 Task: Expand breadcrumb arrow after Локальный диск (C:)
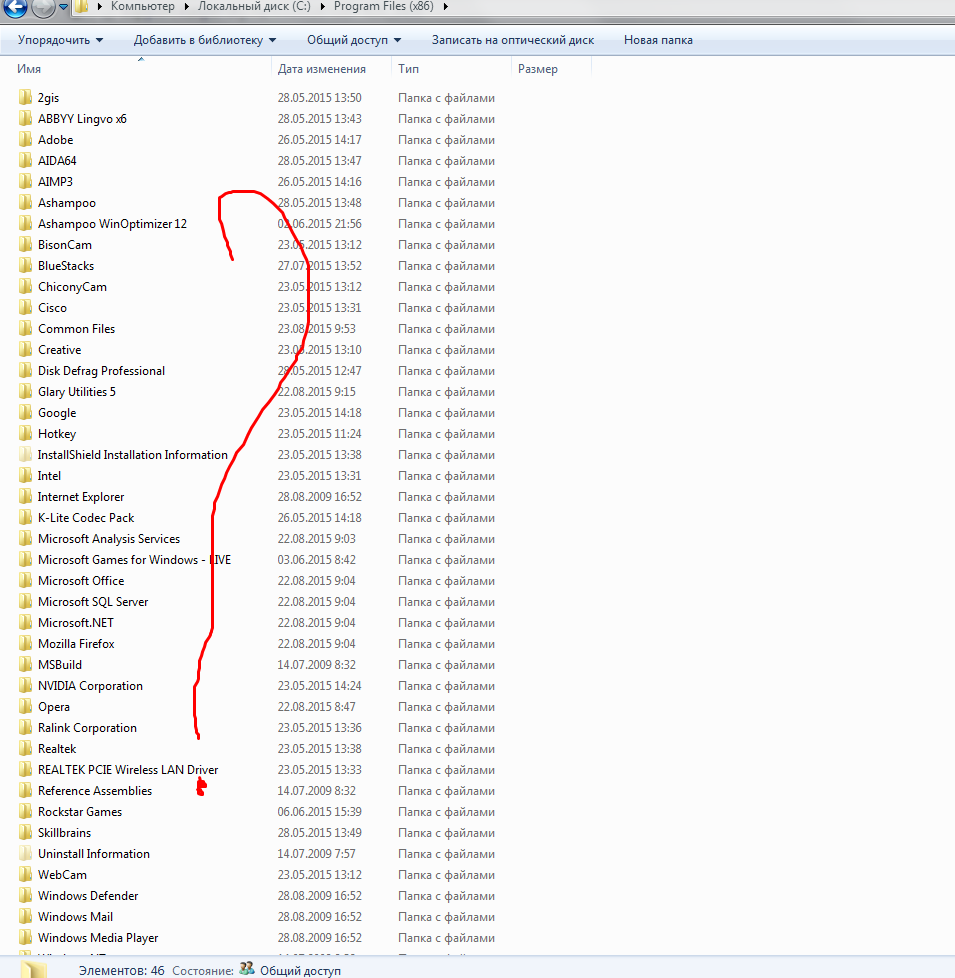323,7
